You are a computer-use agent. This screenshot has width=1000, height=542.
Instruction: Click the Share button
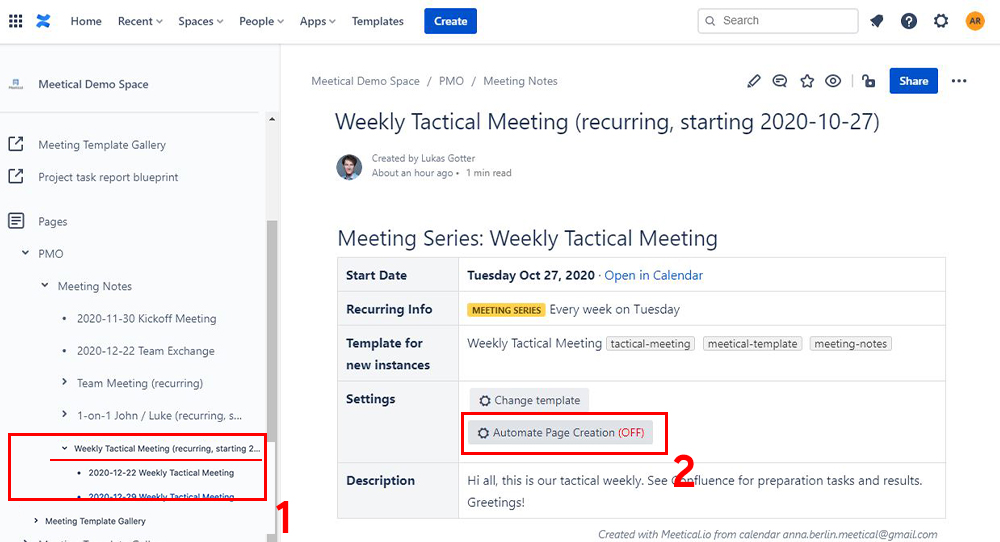(913, 81)
